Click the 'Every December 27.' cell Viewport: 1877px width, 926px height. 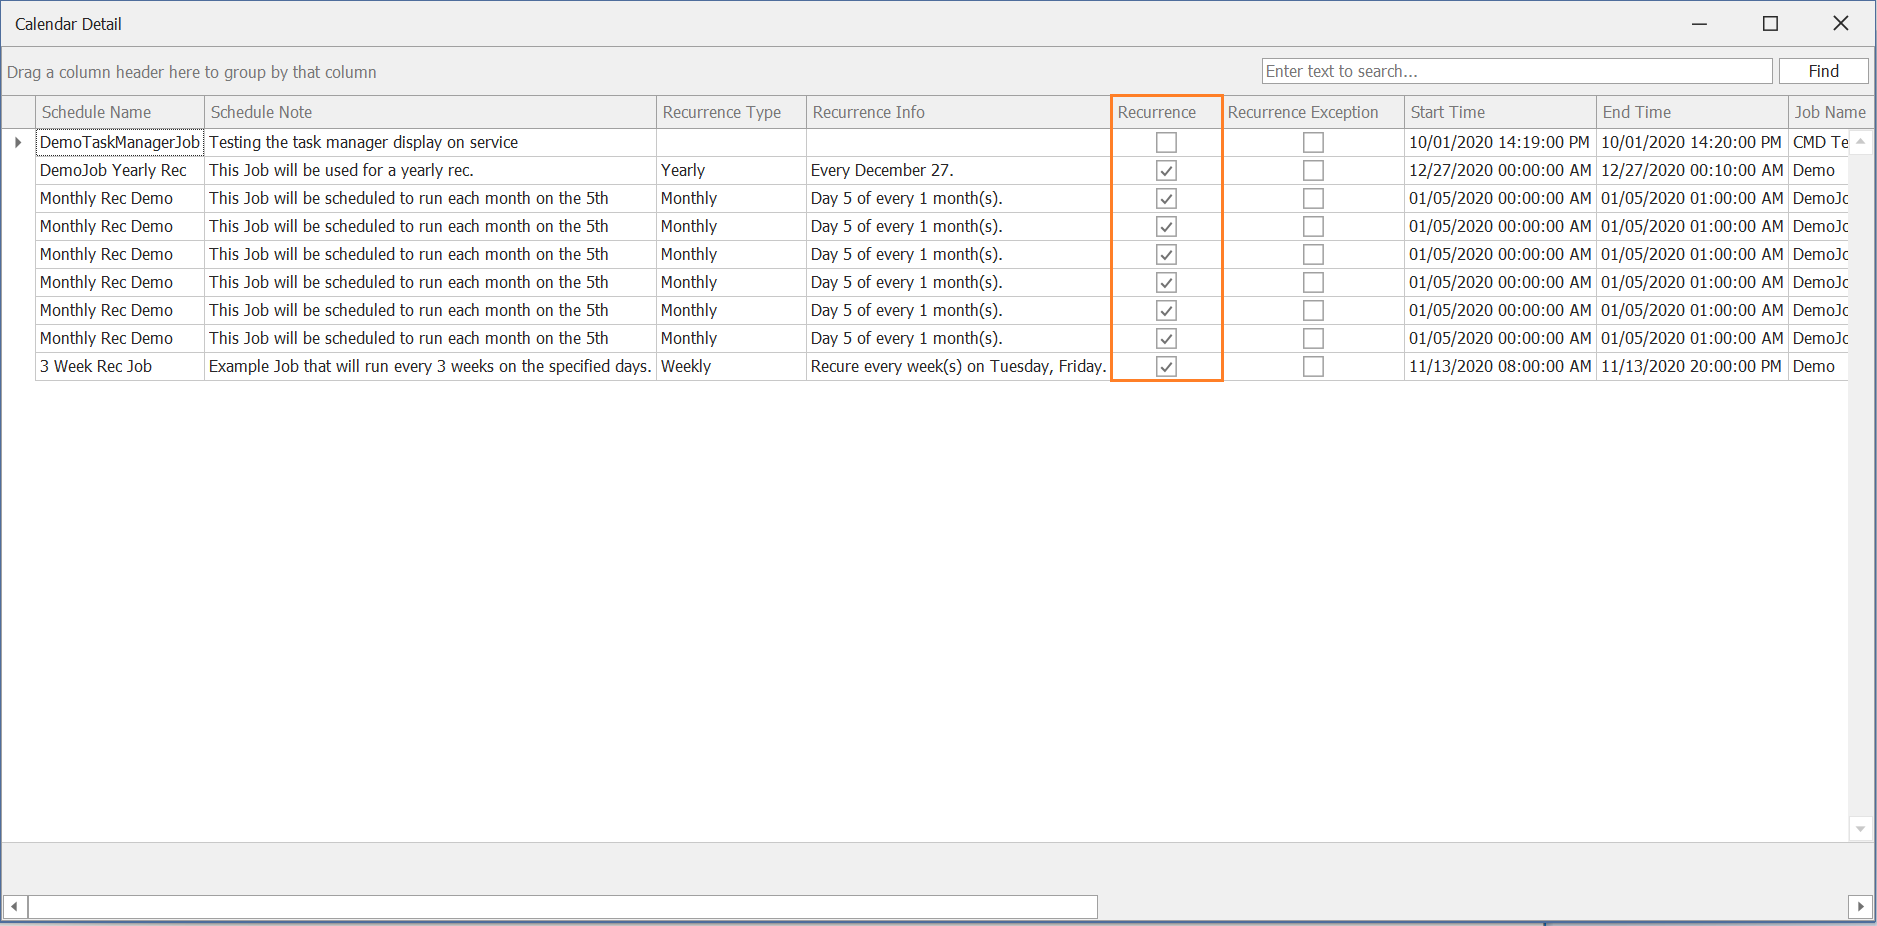tap(958, 171)
